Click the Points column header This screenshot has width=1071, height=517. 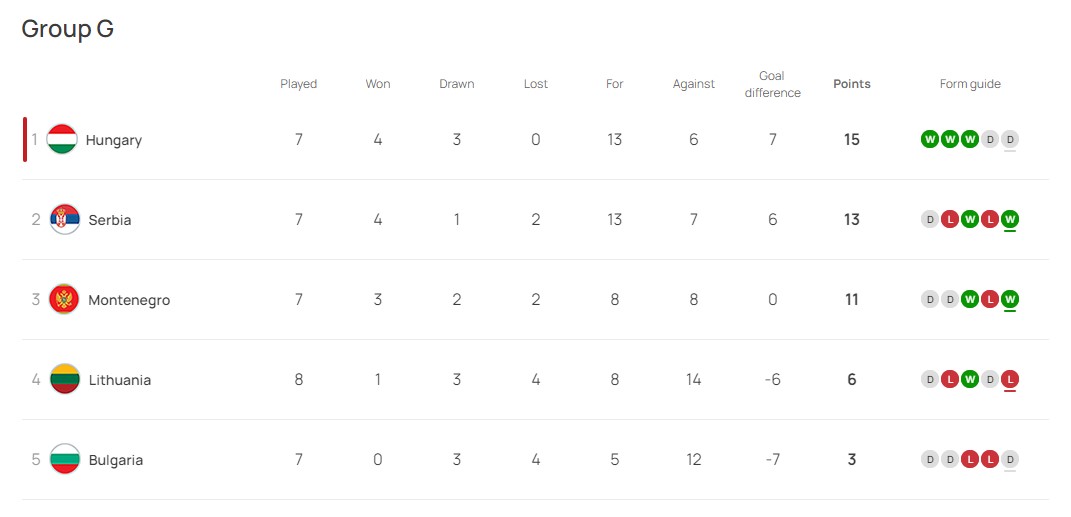pyautogui.click(x=852, y=84)
